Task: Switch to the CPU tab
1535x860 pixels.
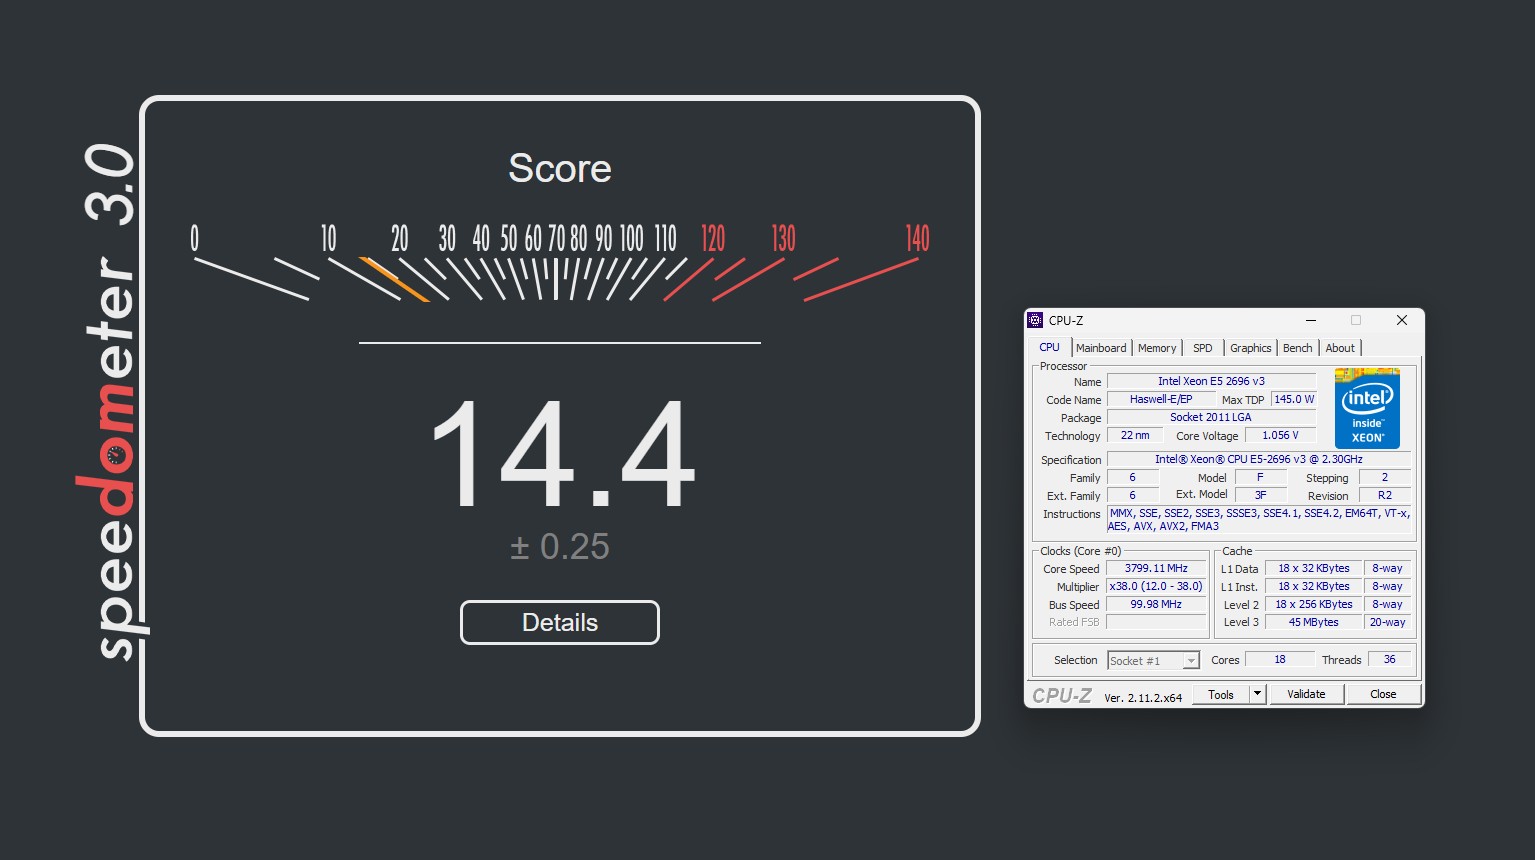Action: (x=1049, y=348)
